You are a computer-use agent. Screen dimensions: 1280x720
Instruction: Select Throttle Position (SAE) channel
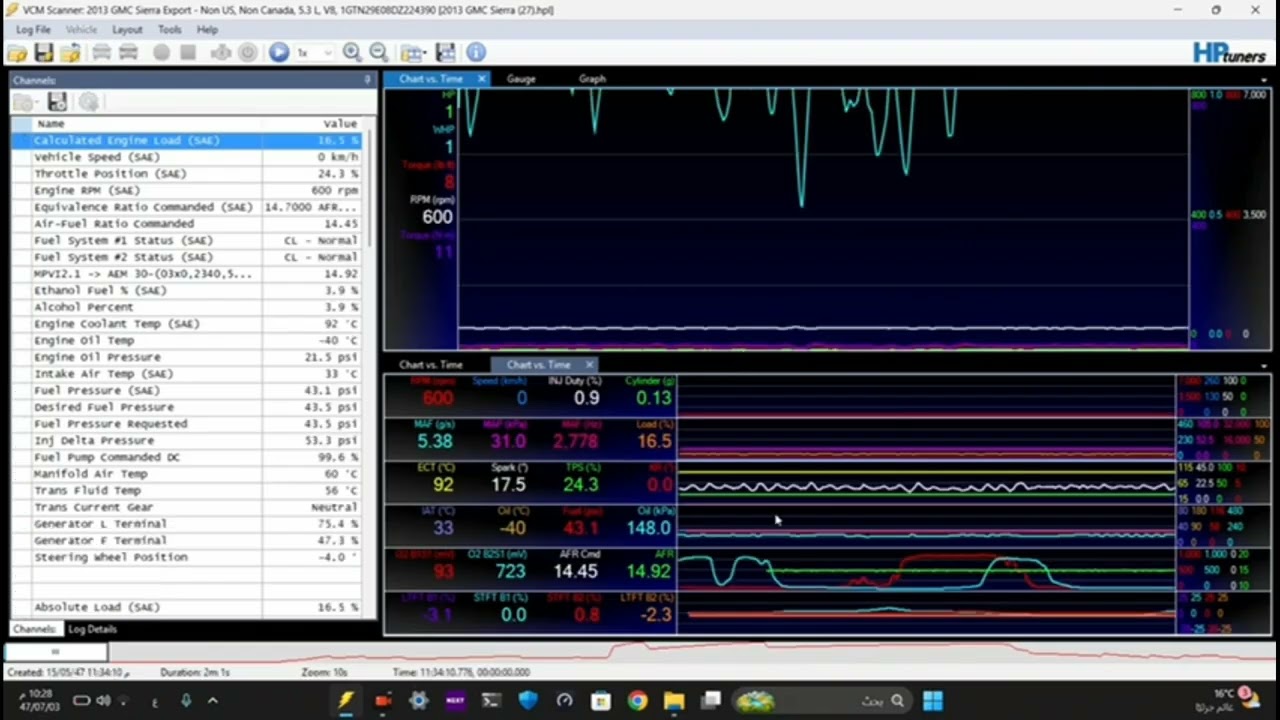click(186, 174)
